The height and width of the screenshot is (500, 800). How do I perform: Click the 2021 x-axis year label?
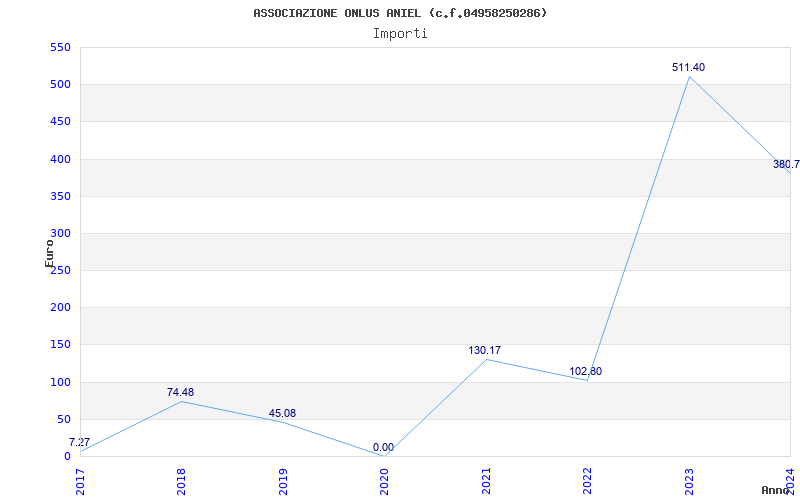486,481
